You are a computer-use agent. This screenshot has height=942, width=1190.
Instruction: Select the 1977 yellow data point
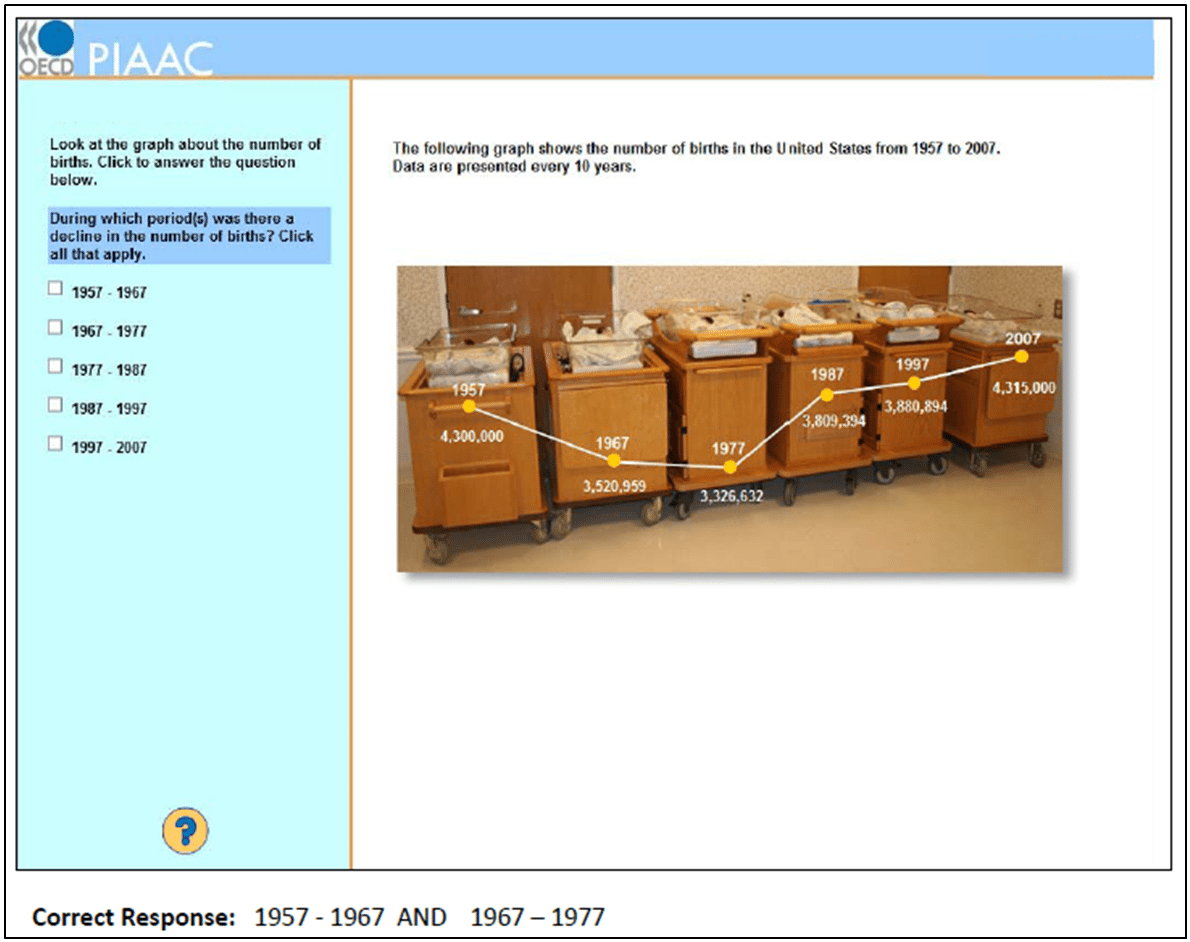730,467
